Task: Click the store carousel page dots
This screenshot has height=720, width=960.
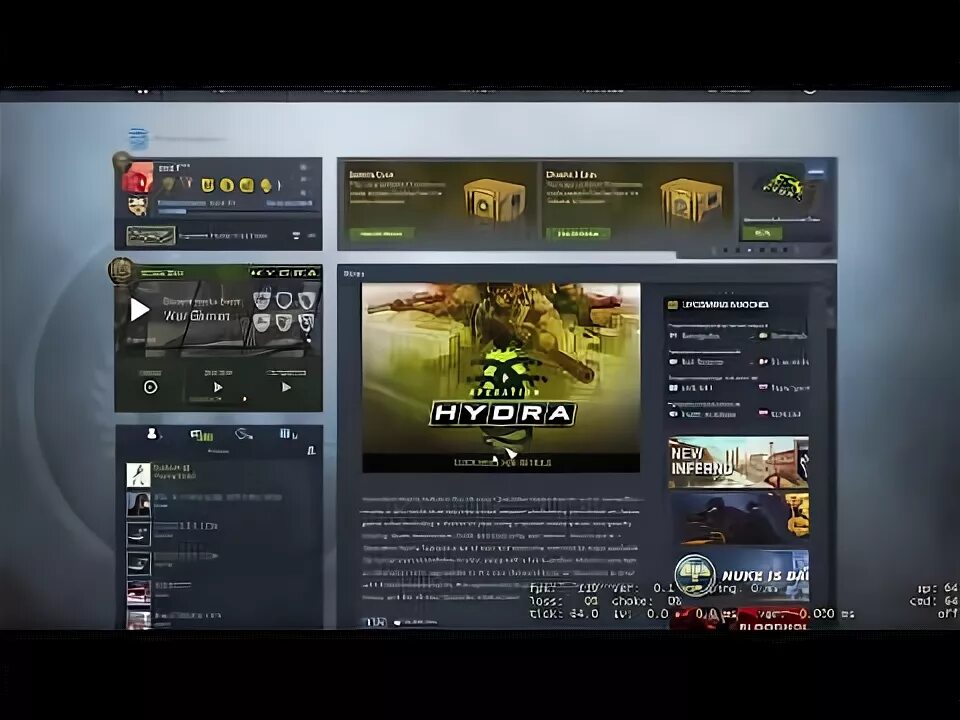Action: (755, 250)
